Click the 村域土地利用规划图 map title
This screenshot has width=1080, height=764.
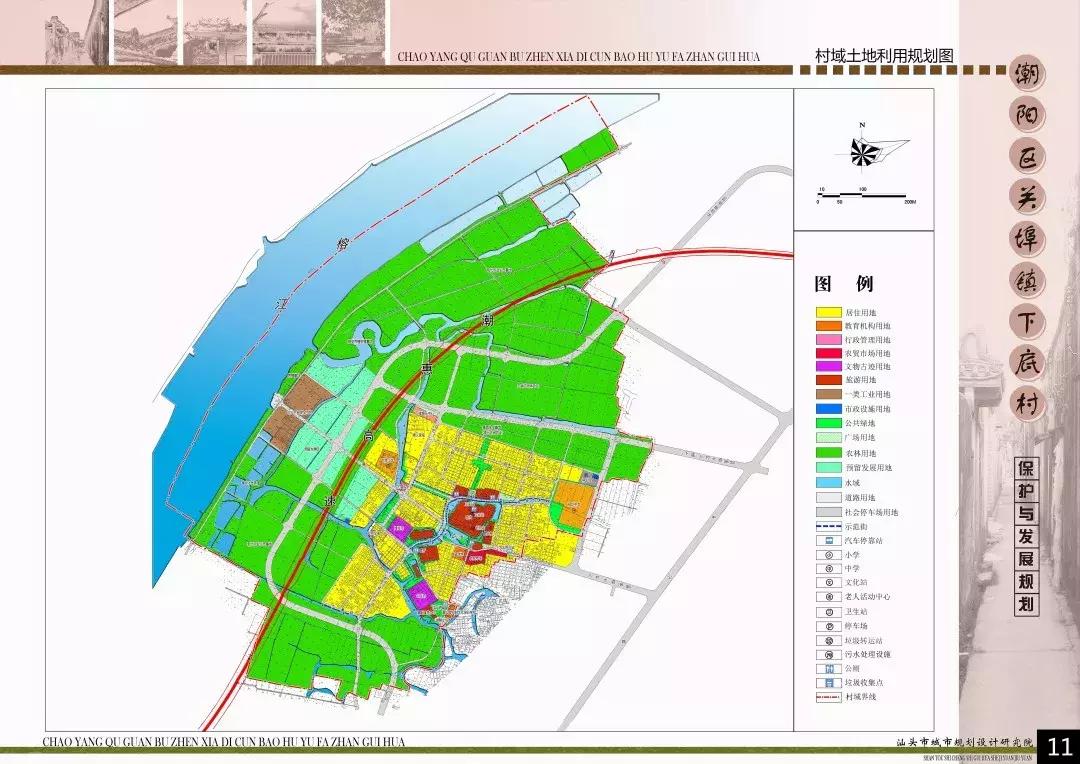pos(884,56)
